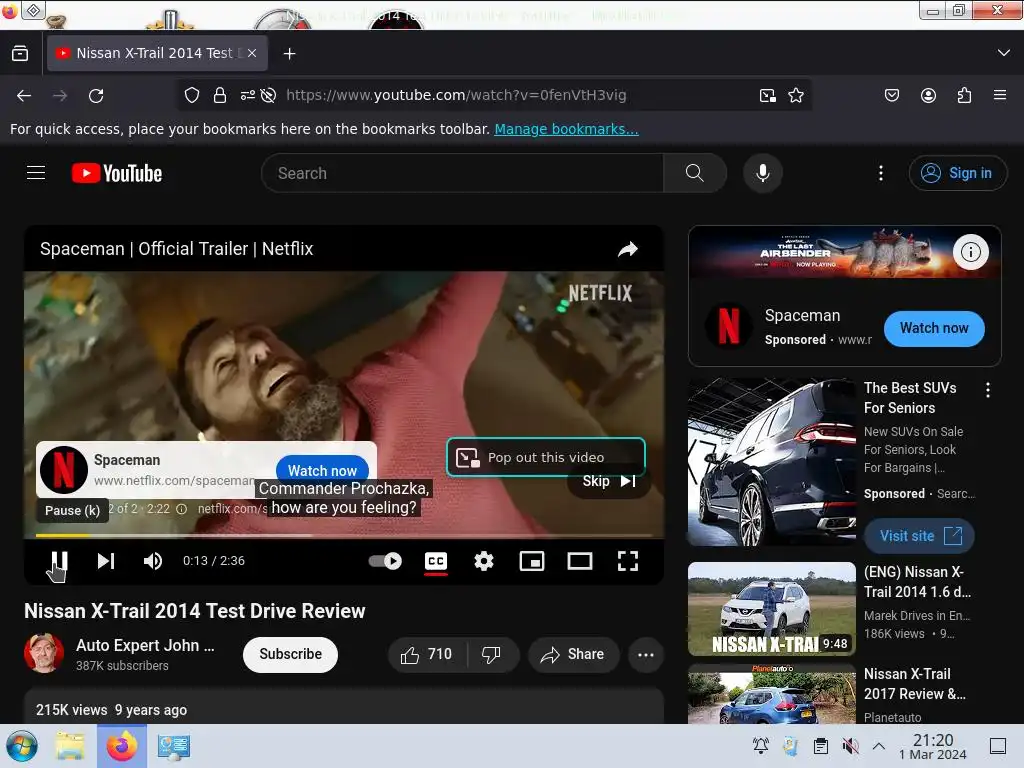Click muted speaker tray icon

[850, 746]
